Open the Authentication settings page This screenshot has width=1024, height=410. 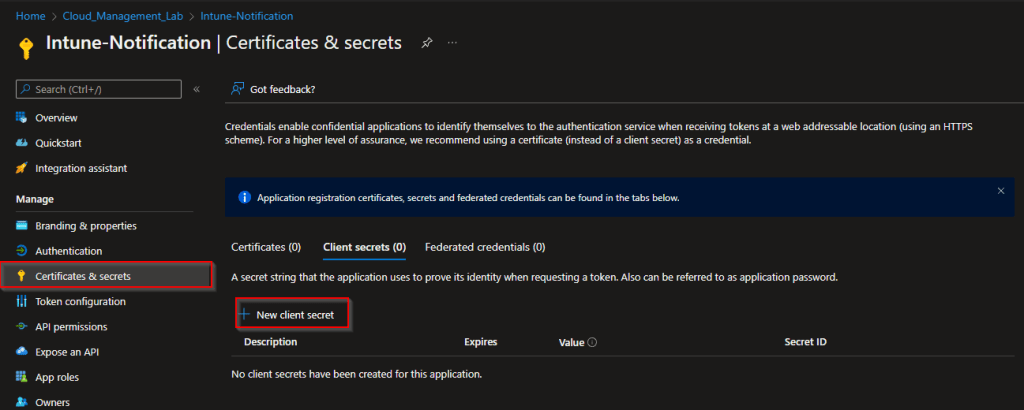point(68,251)
